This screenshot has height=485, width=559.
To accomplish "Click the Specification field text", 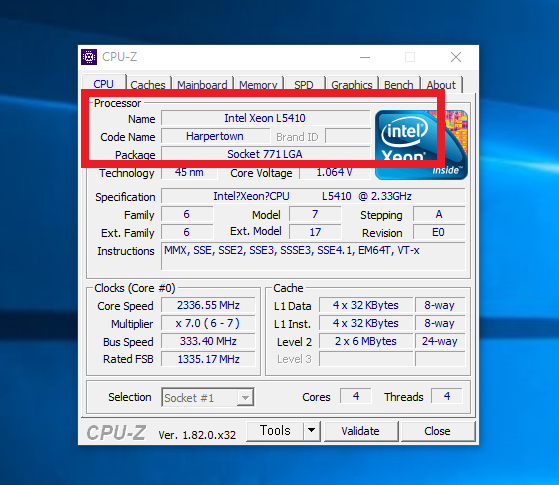I will pos(313,196).
